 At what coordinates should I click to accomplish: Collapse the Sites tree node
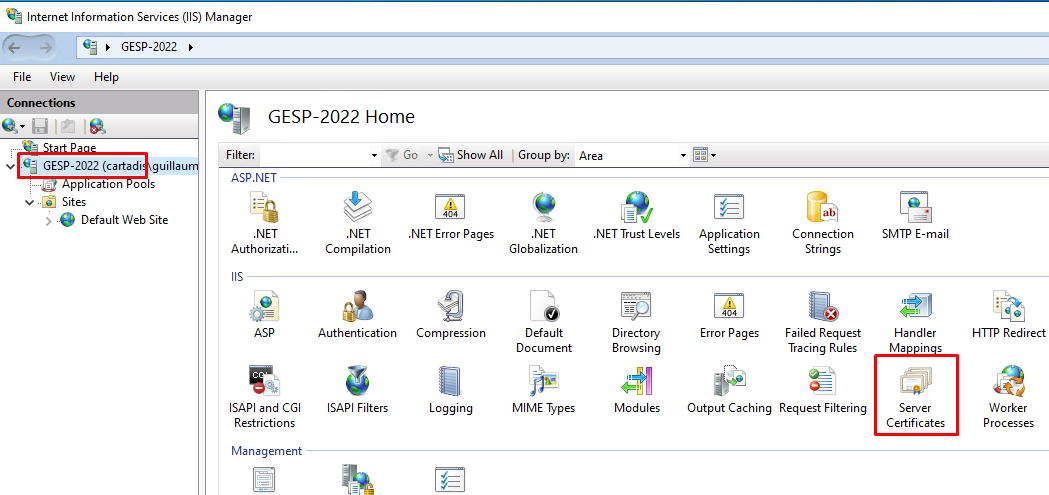click(29, 201)
